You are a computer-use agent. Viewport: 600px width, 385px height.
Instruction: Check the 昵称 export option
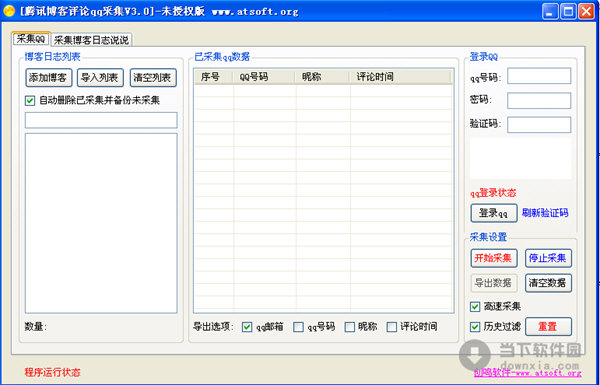(349, 327)
